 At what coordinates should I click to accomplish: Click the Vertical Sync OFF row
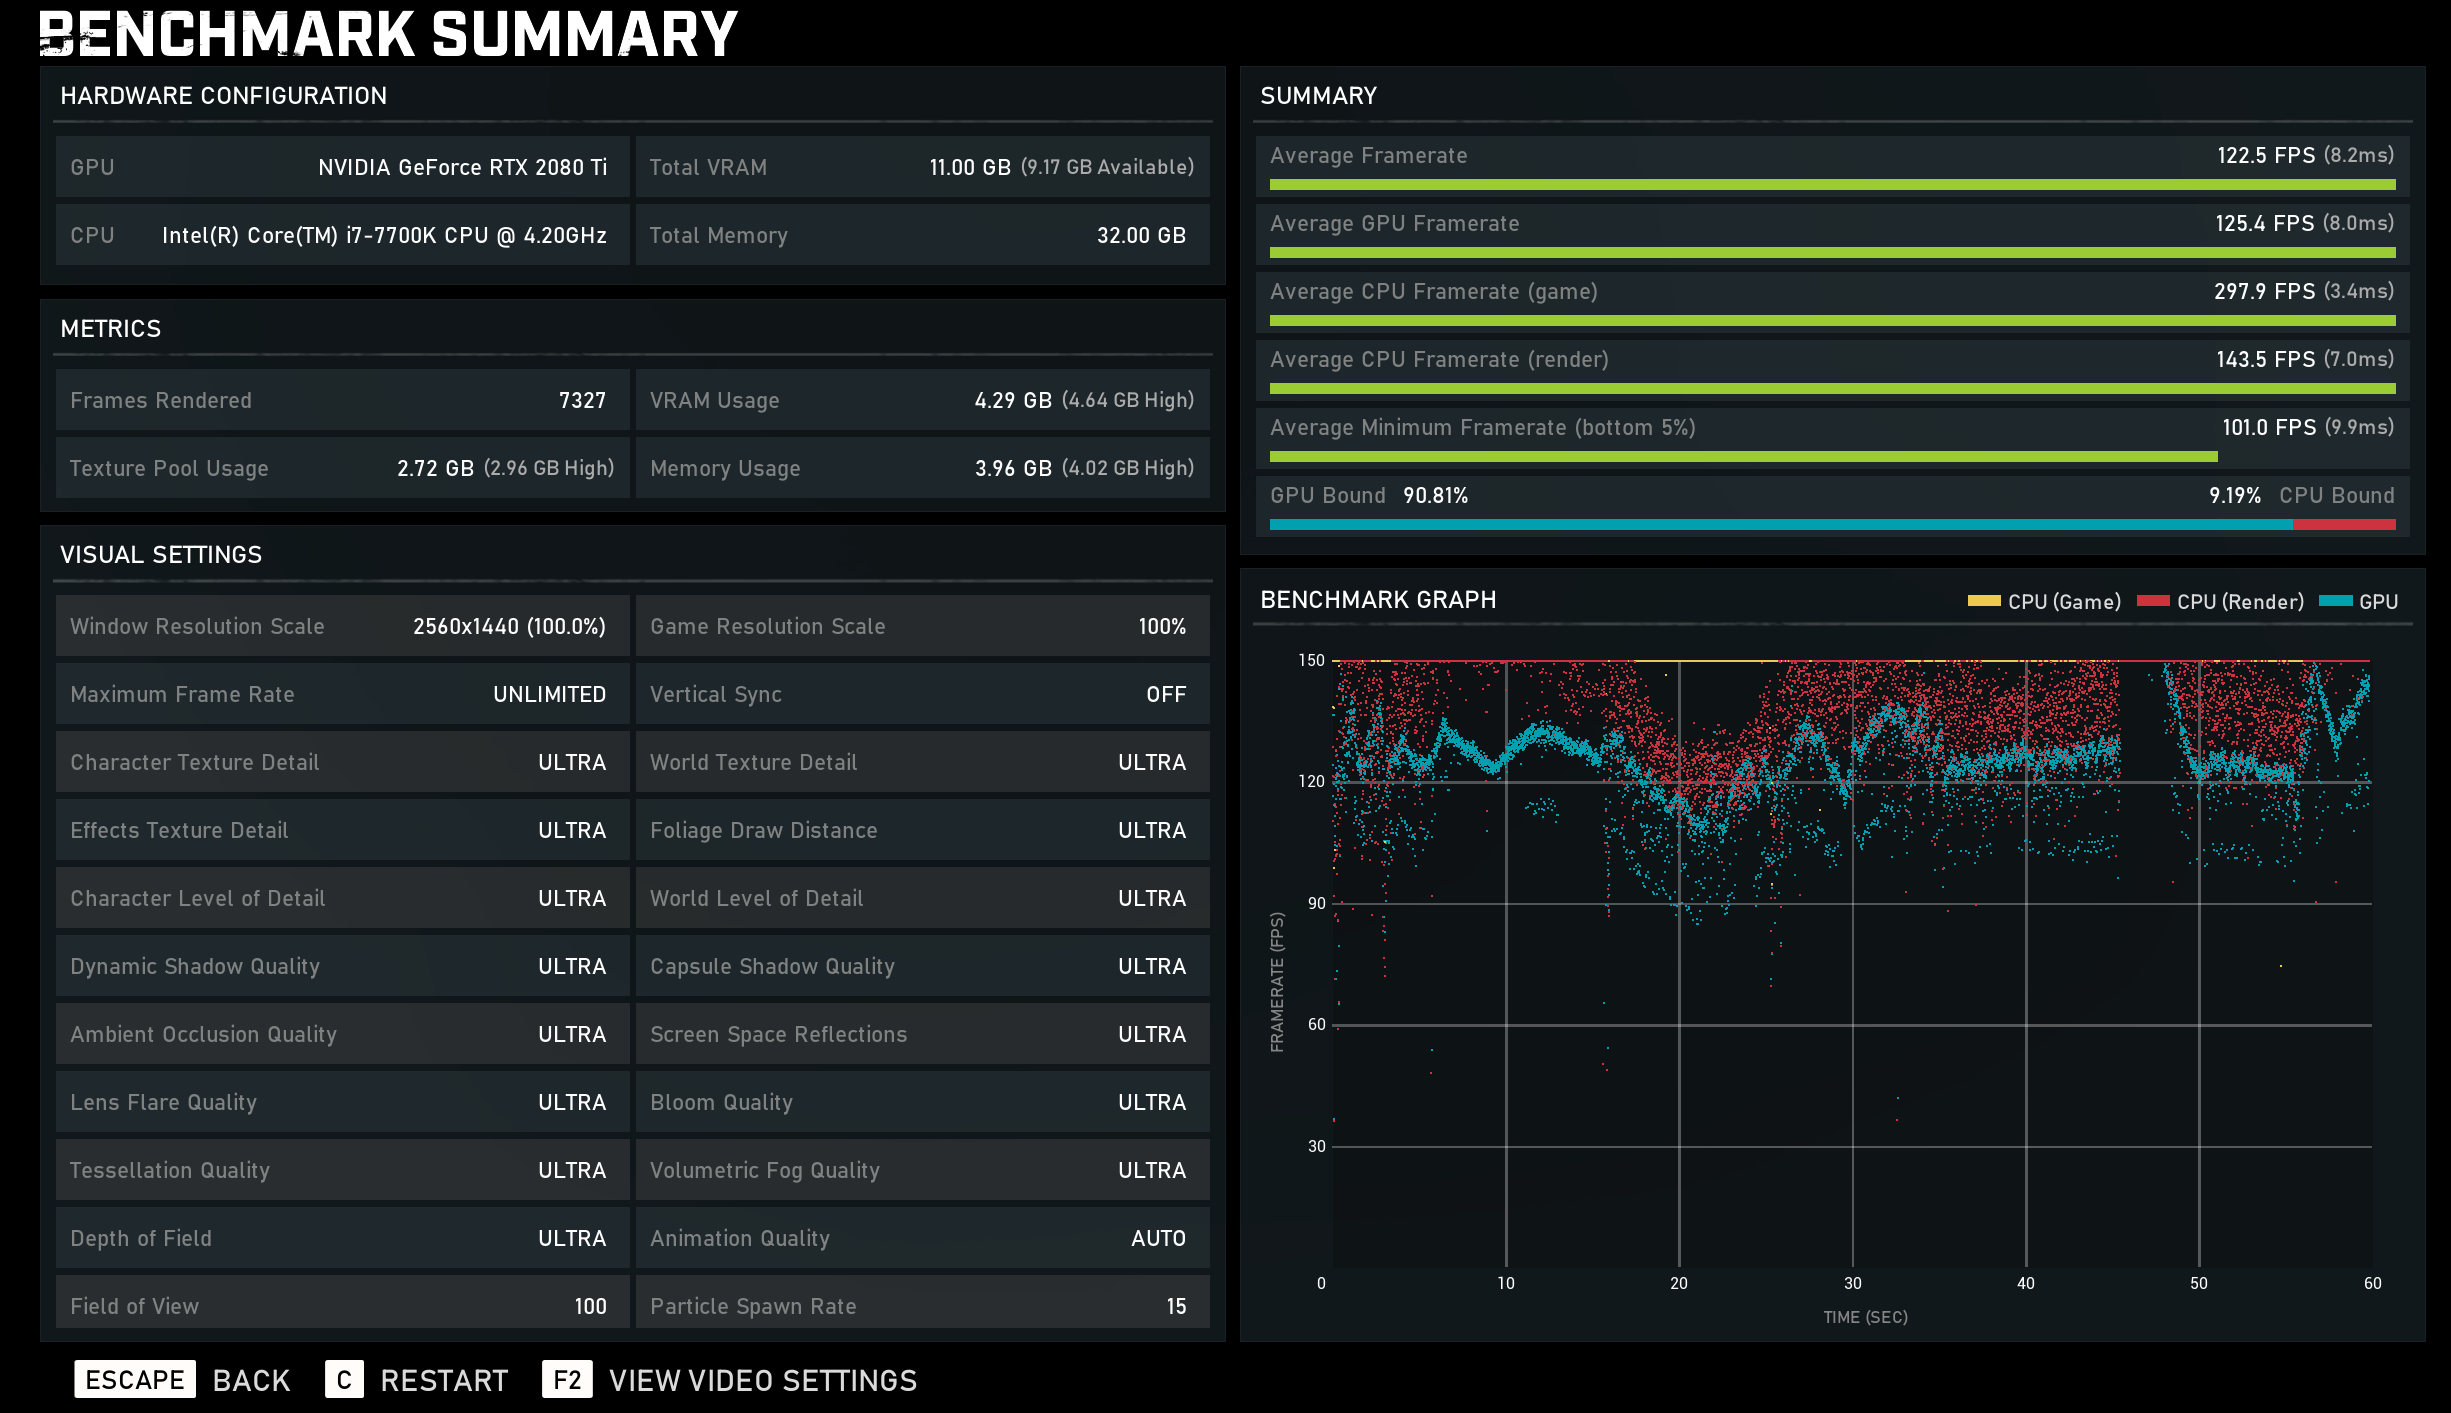(922, 694)
